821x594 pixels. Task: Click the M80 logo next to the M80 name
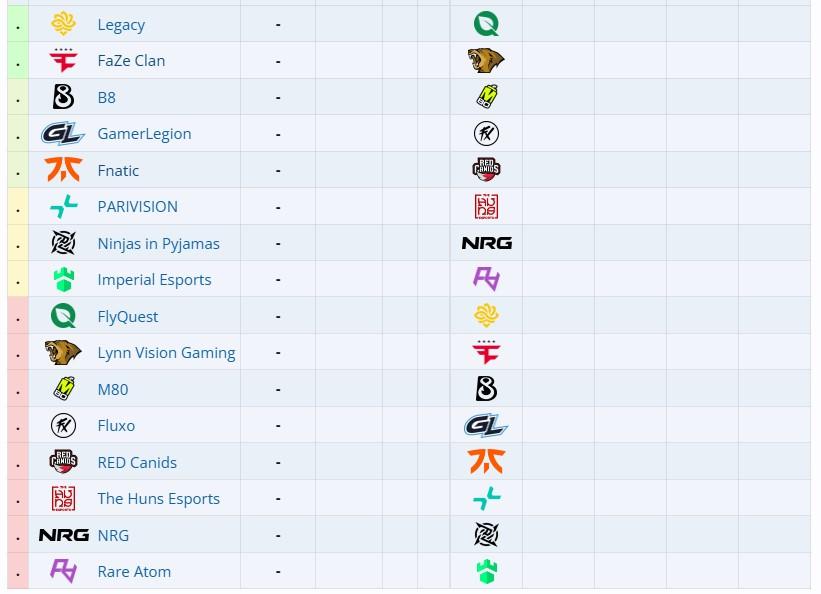tap(63, 389)
